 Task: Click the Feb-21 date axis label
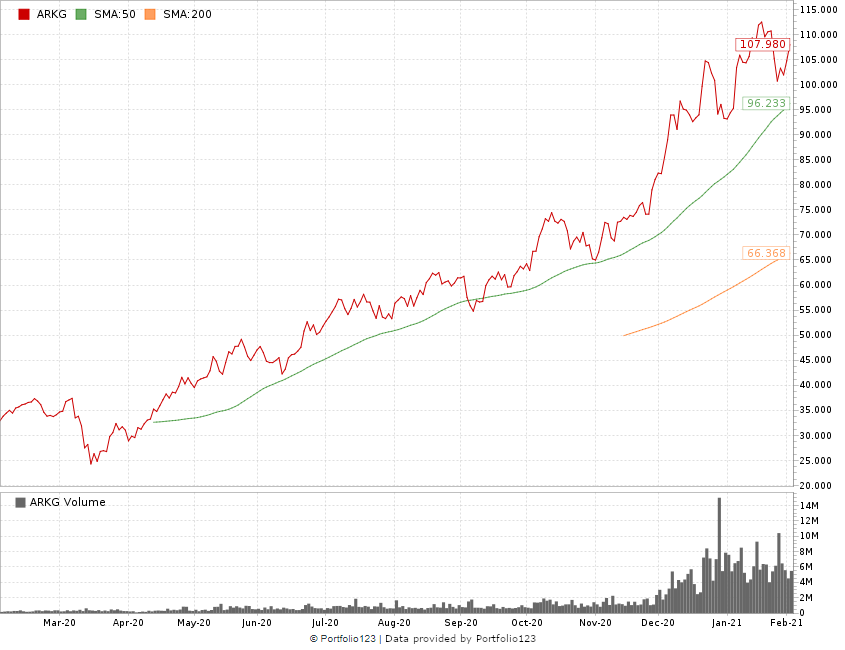click(x=787, y=623)
